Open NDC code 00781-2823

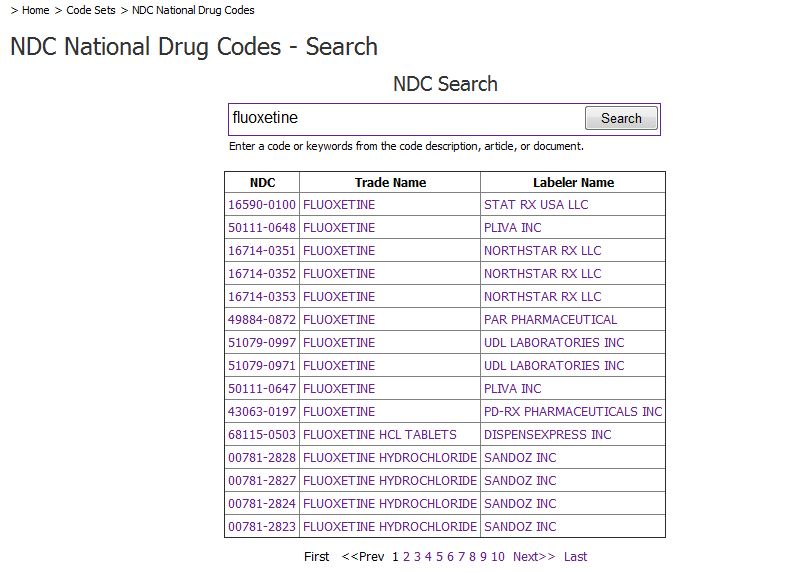pos(262,527)
